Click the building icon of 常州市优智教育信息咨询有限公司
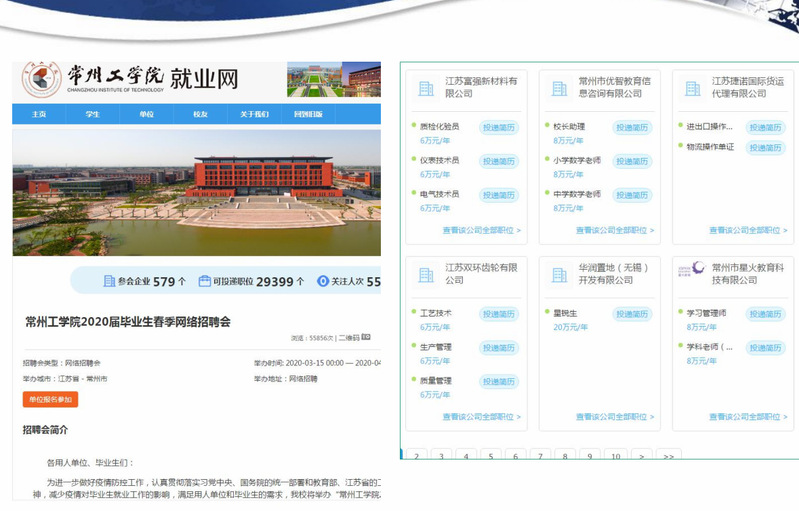Screen dimensions: 799x511 (x=560, y=89)
